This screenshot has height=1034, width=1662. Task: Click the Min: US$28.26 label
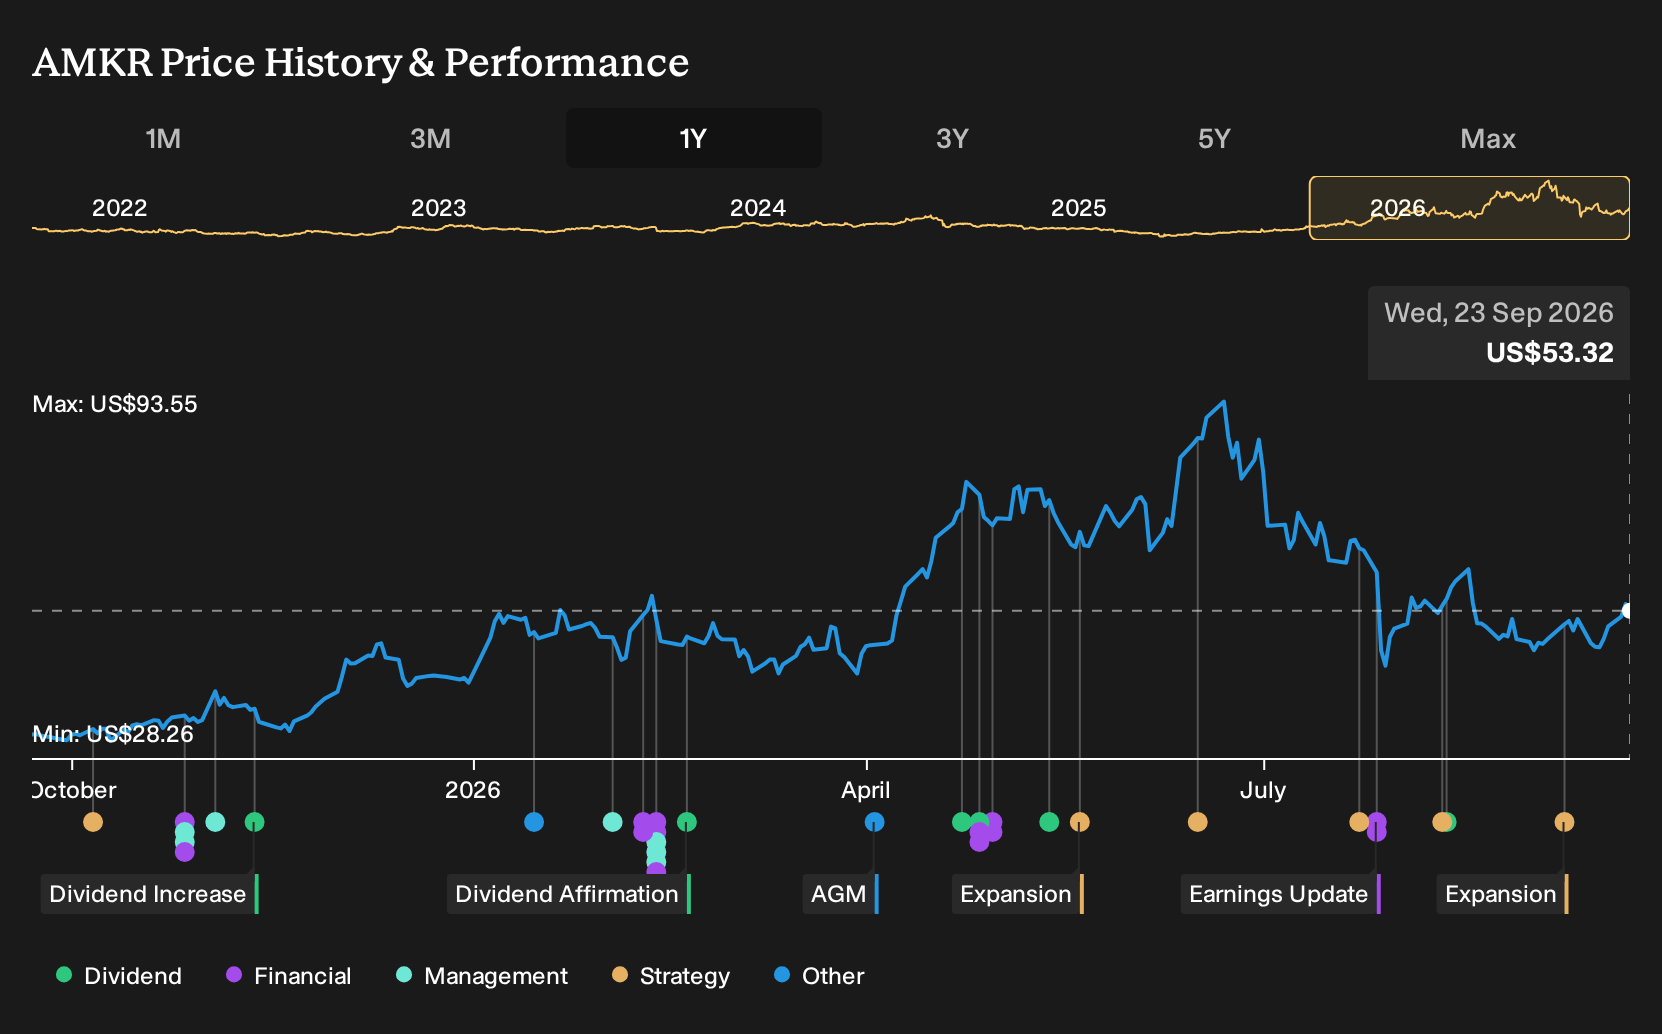113,734
